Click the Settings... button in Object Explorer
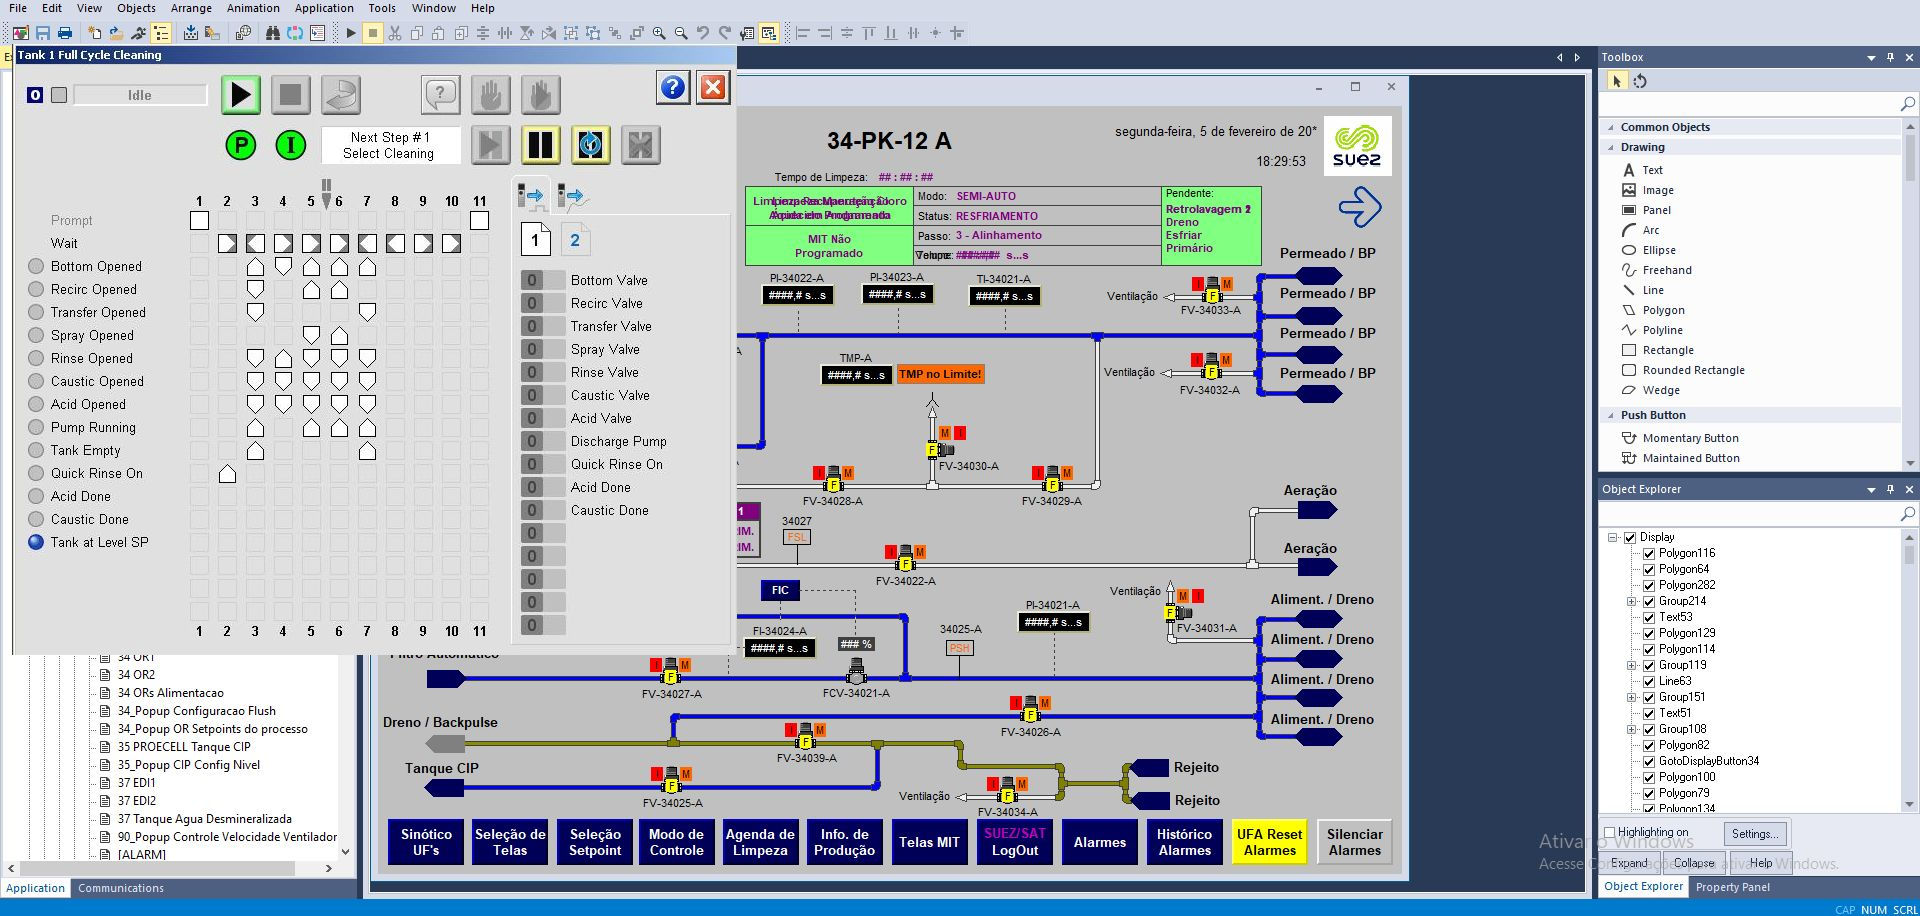1920x916 pixels. coord(1755,833)
